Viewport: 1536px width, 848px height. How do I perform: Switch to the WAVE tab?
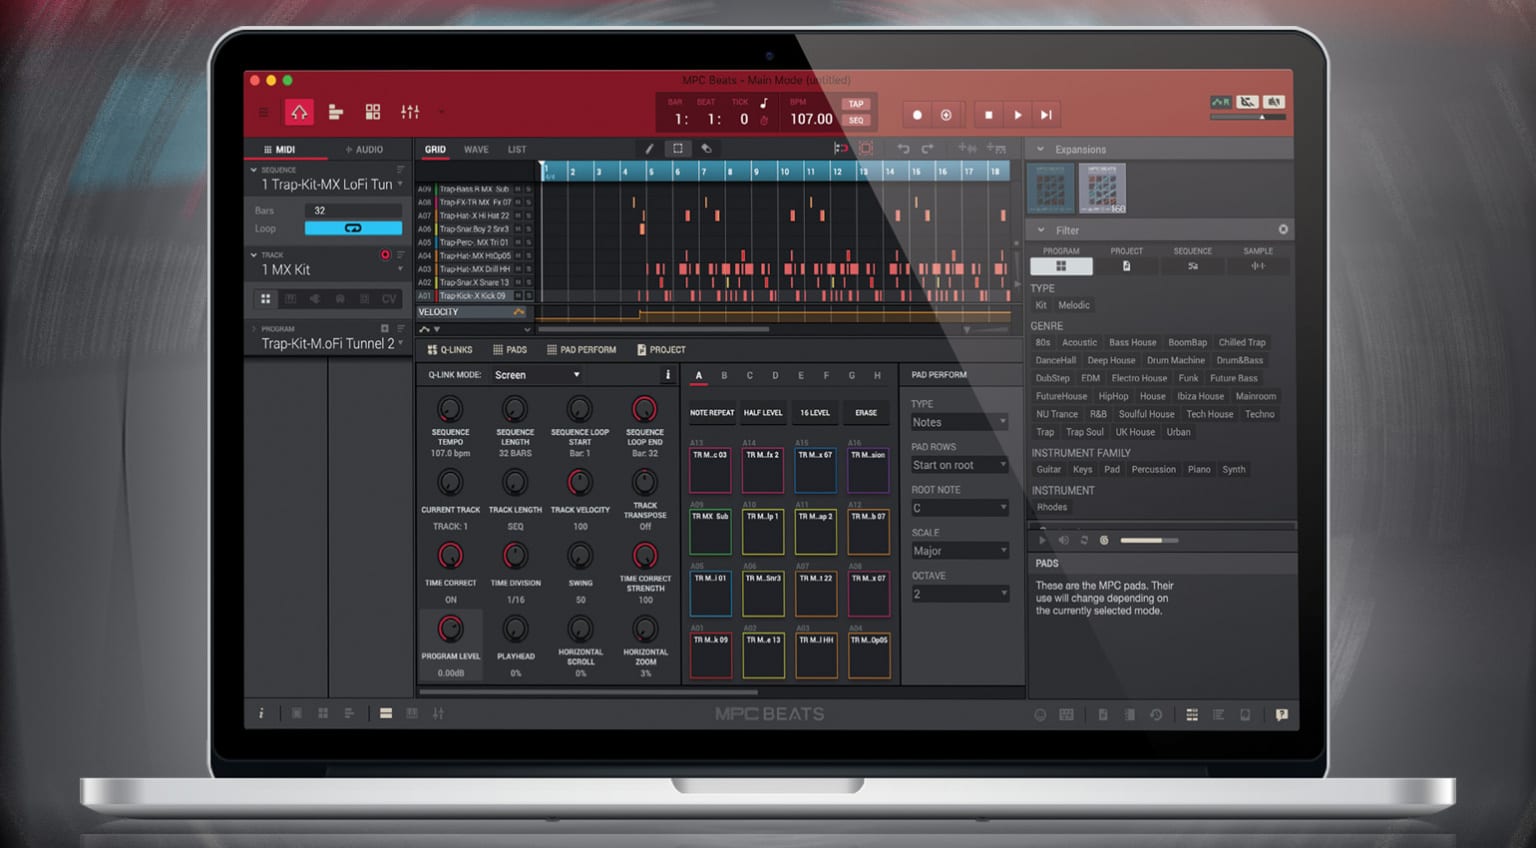[x=476, y=149]
